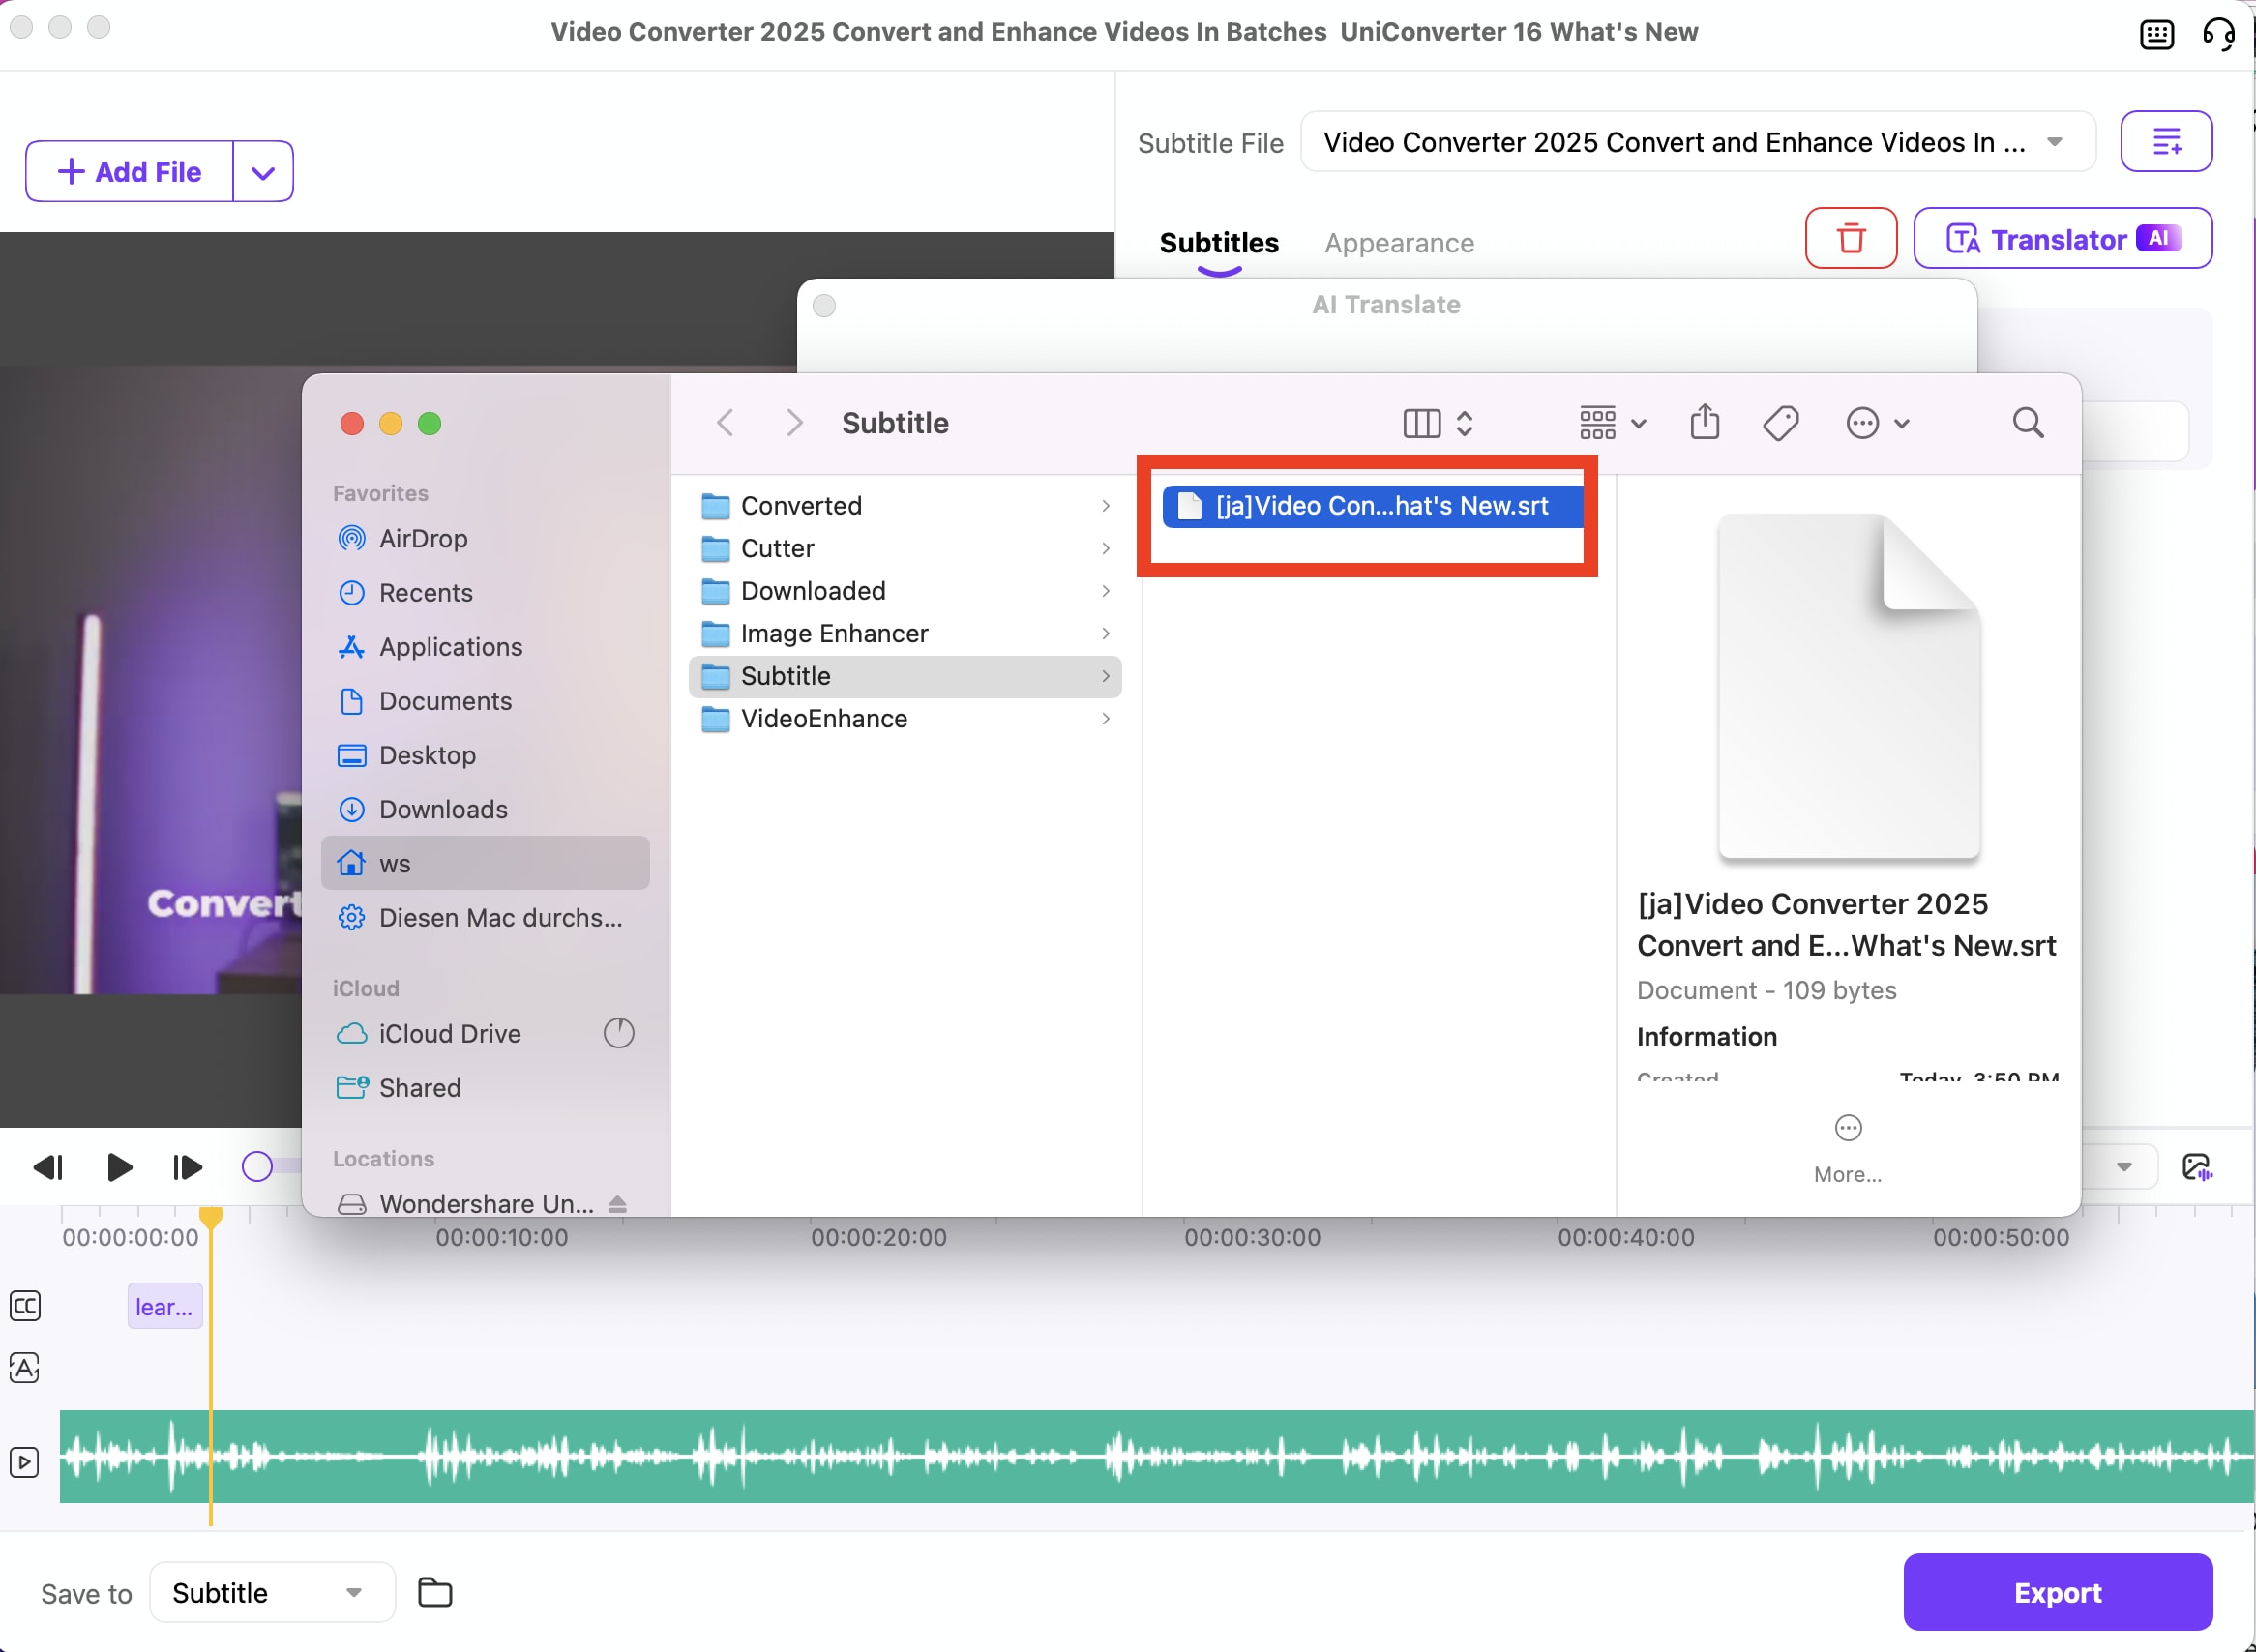The height and width of the screenshot is (1652, 2256).
Task: Switch to the Appearance tab
Action: (1398, 243)
